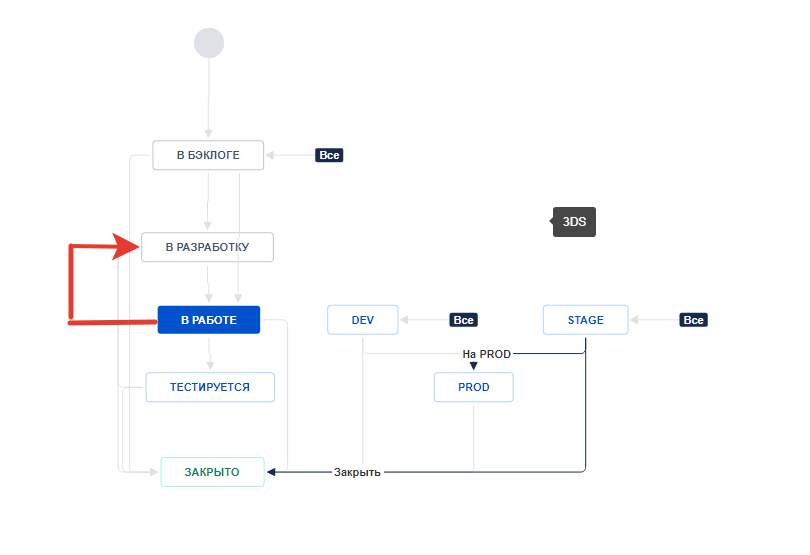Click the arrow from start circle to В БЭКЛОГЕ

(x=209, y=98)
